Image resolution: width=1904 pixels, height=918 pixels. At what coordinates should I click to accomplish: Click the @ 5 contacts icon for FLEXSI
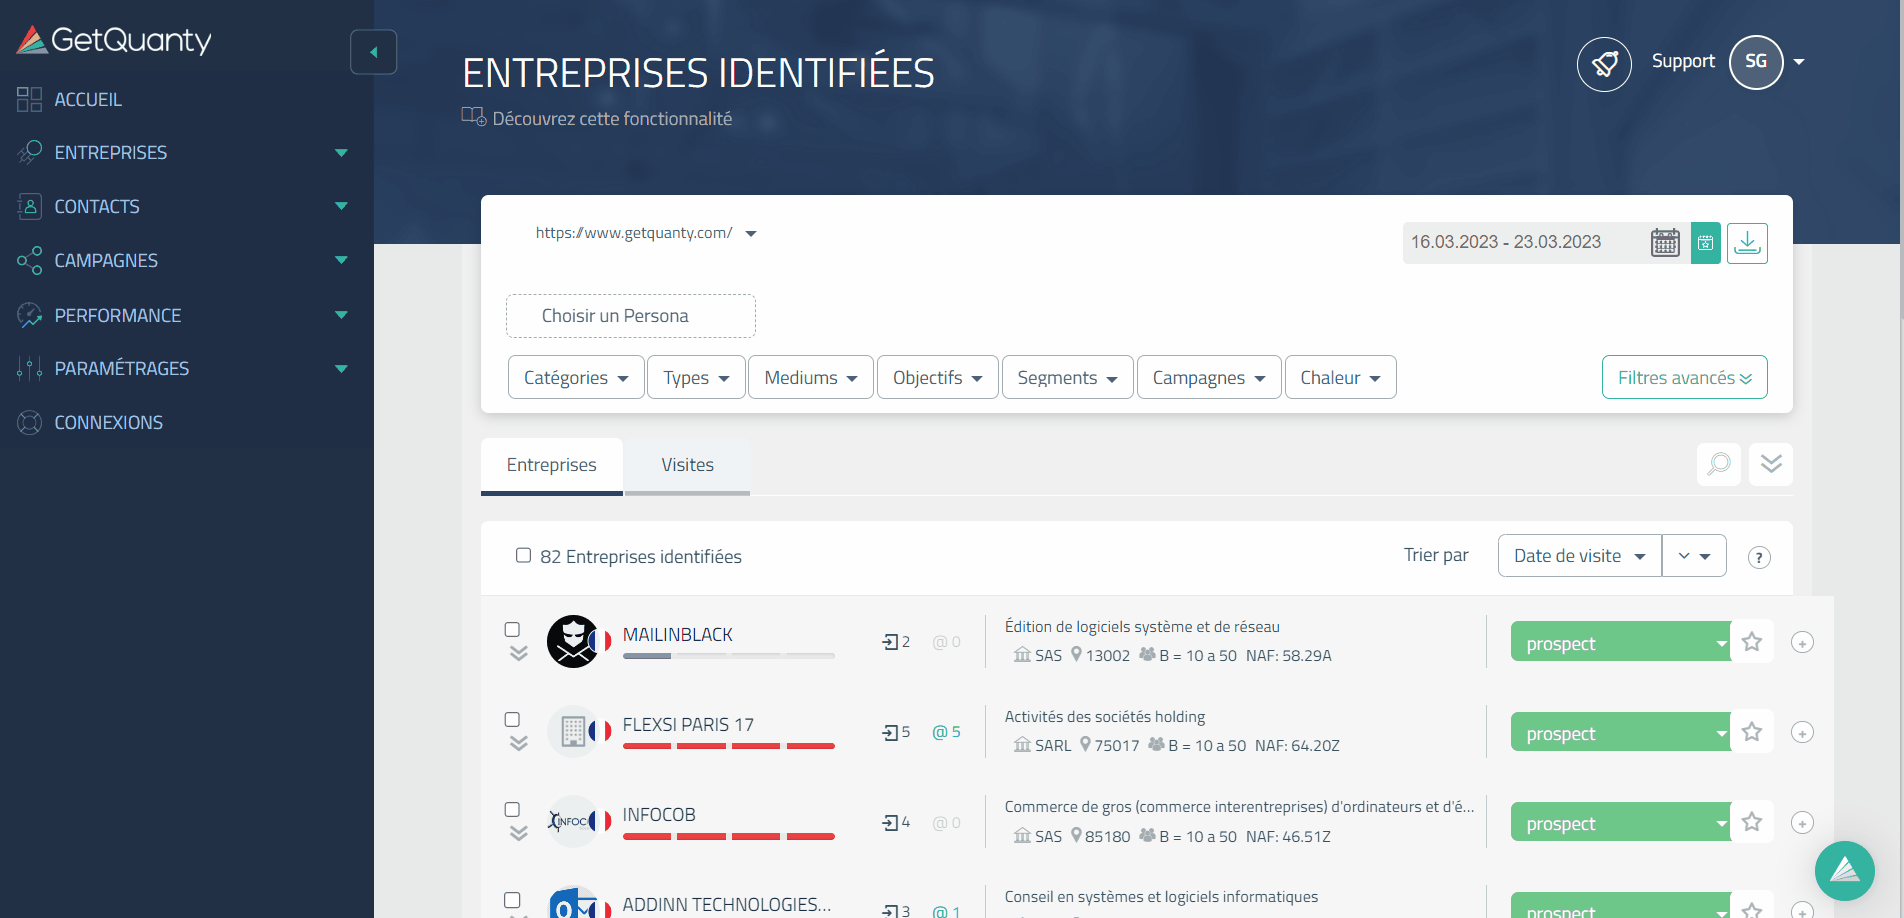pyautogui.click(x=946, y=732)
